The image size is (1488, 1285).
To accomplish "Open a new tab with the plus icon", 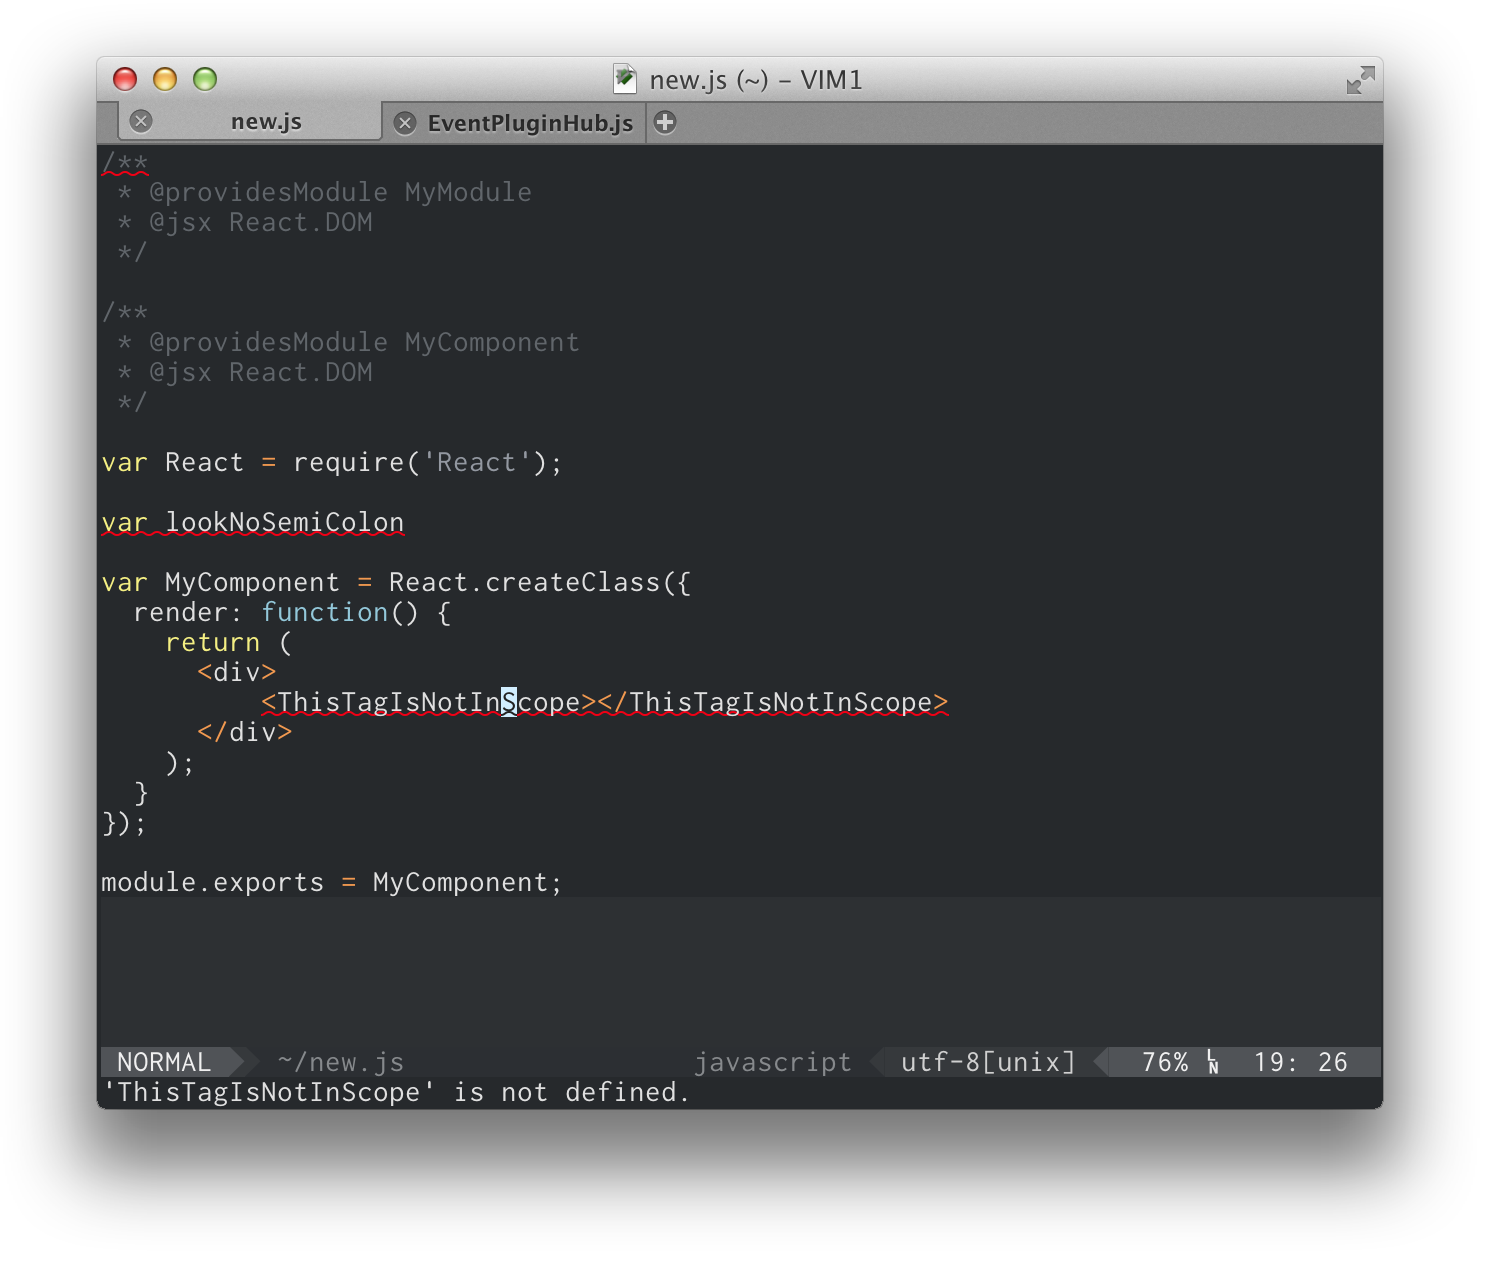I will [665, 122].
